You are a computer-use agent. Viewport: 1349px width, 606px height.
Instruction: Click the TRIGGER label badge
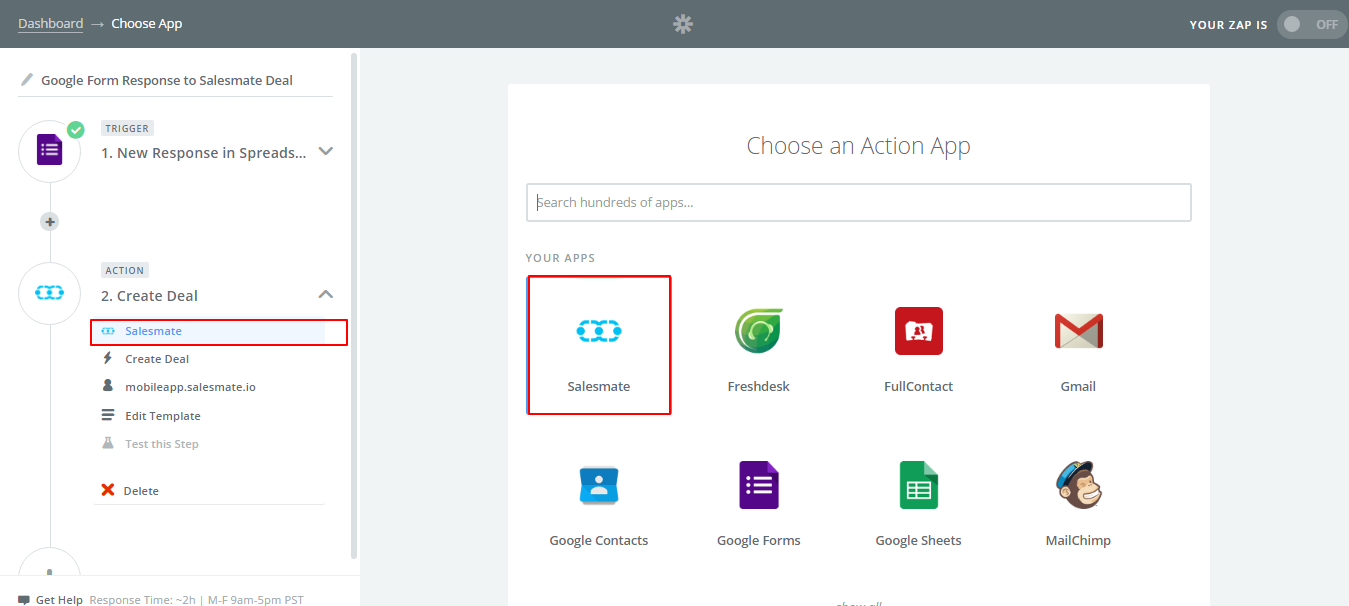point(127,128)
